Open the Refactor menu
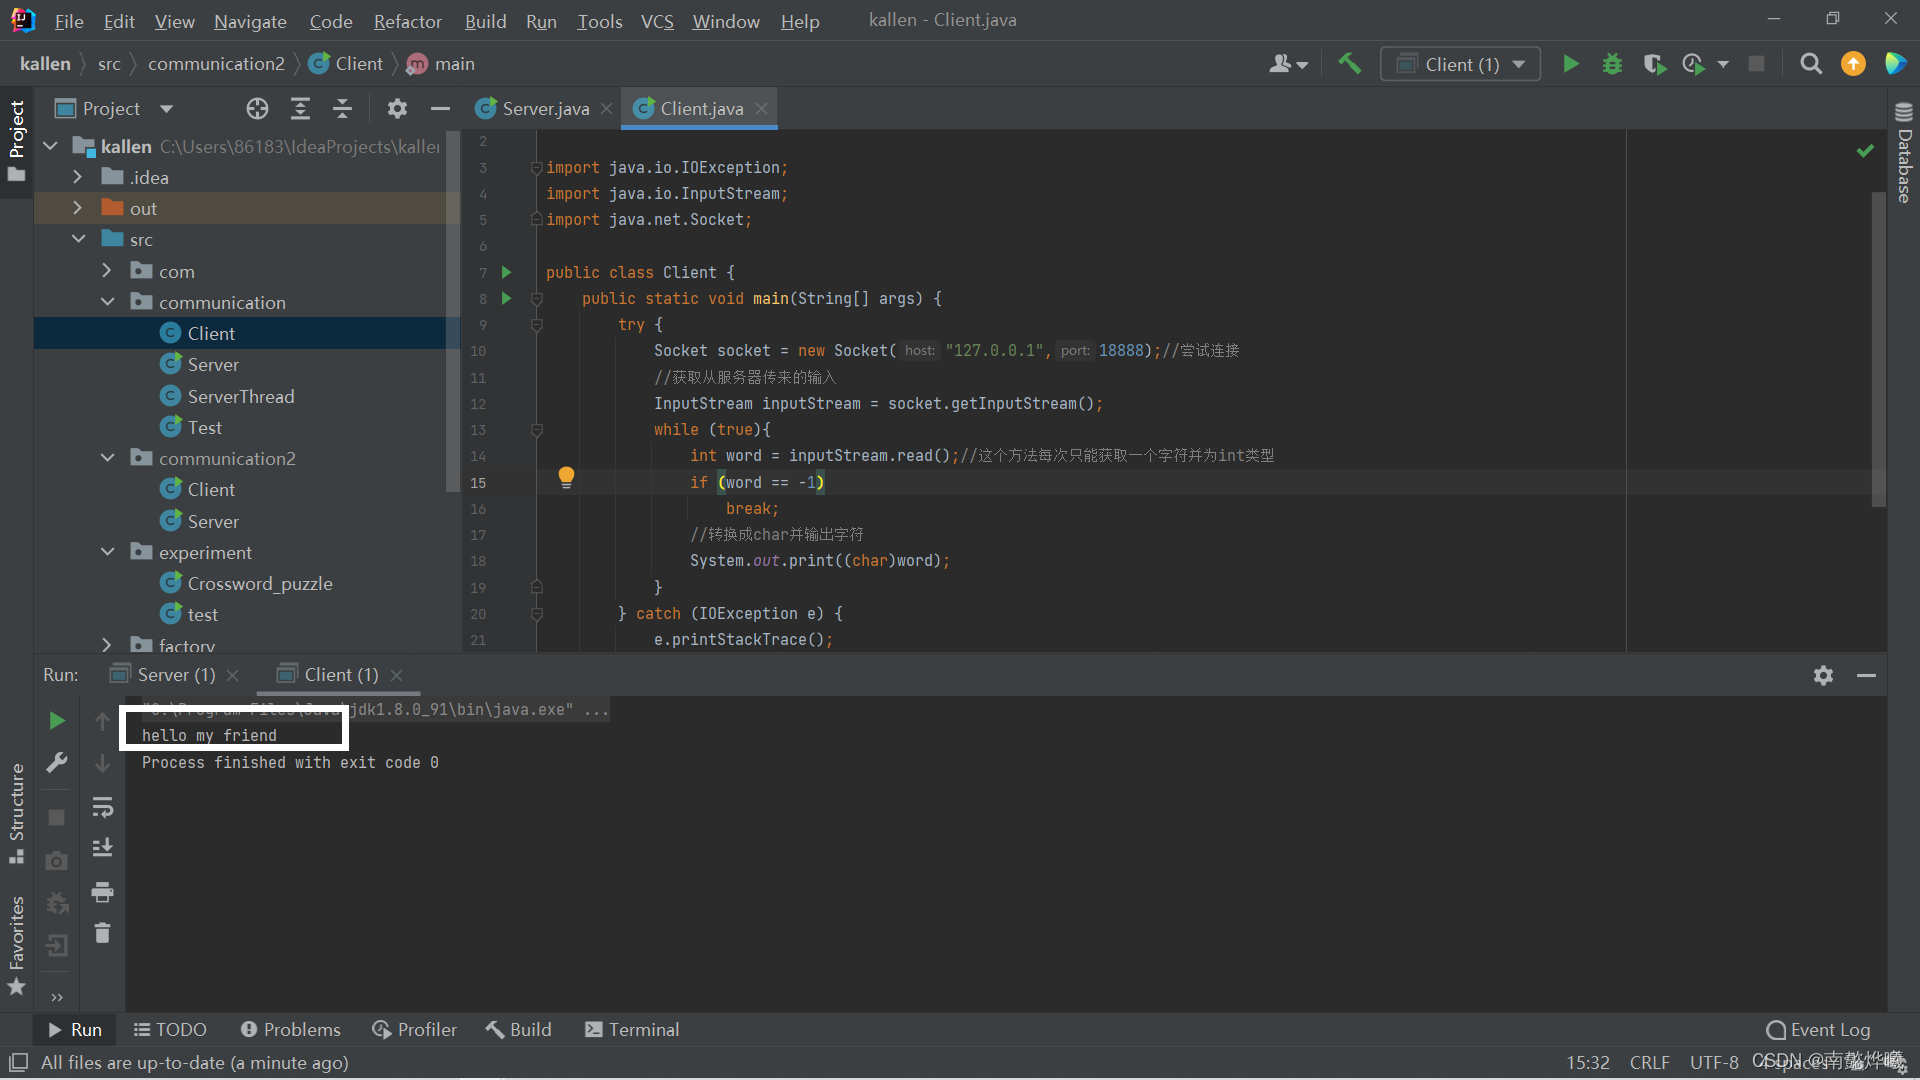Viewport: 1920px width, 1080px height. [407, 21]
